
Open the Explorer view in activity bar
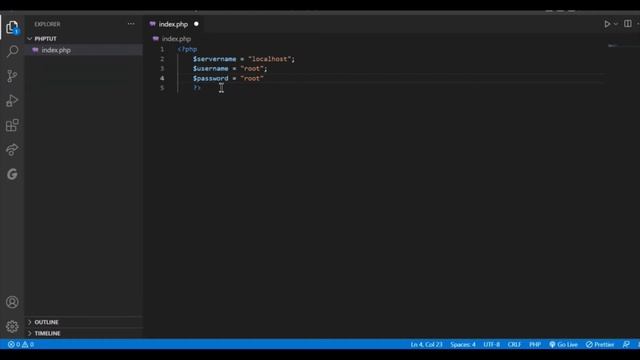click(12, 27)
